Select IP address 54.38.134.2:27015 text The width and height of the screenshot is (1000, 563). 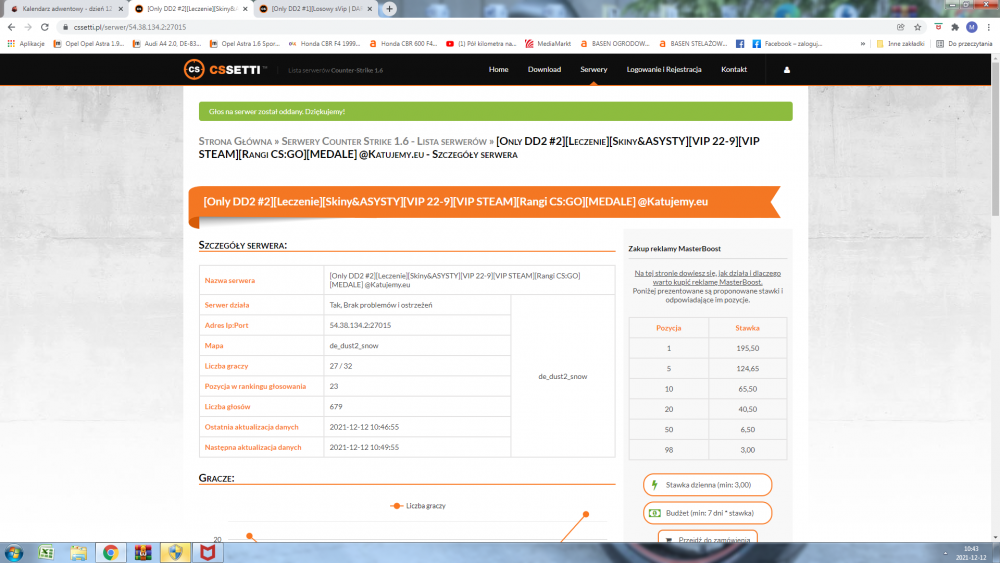coord(360,325)
